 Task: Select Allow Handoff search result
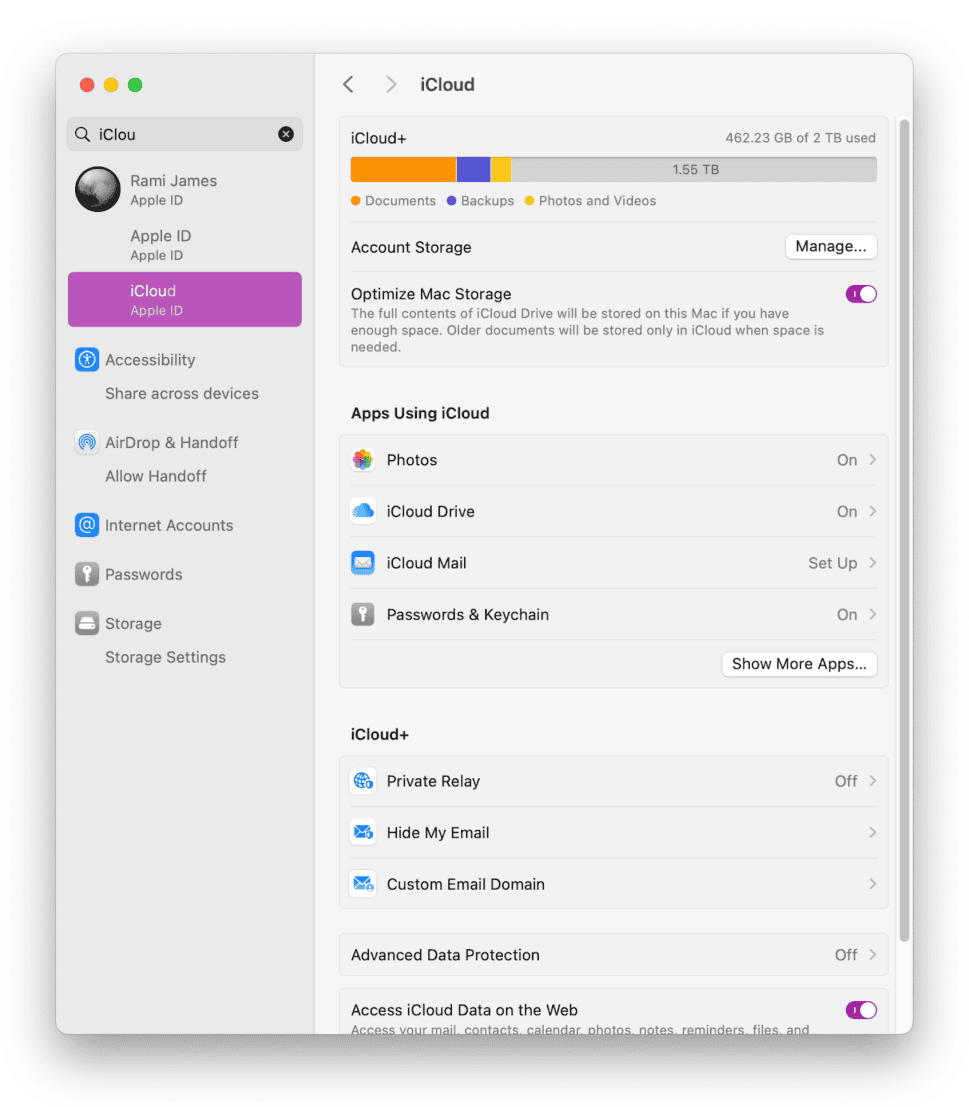tap(156, 477)
